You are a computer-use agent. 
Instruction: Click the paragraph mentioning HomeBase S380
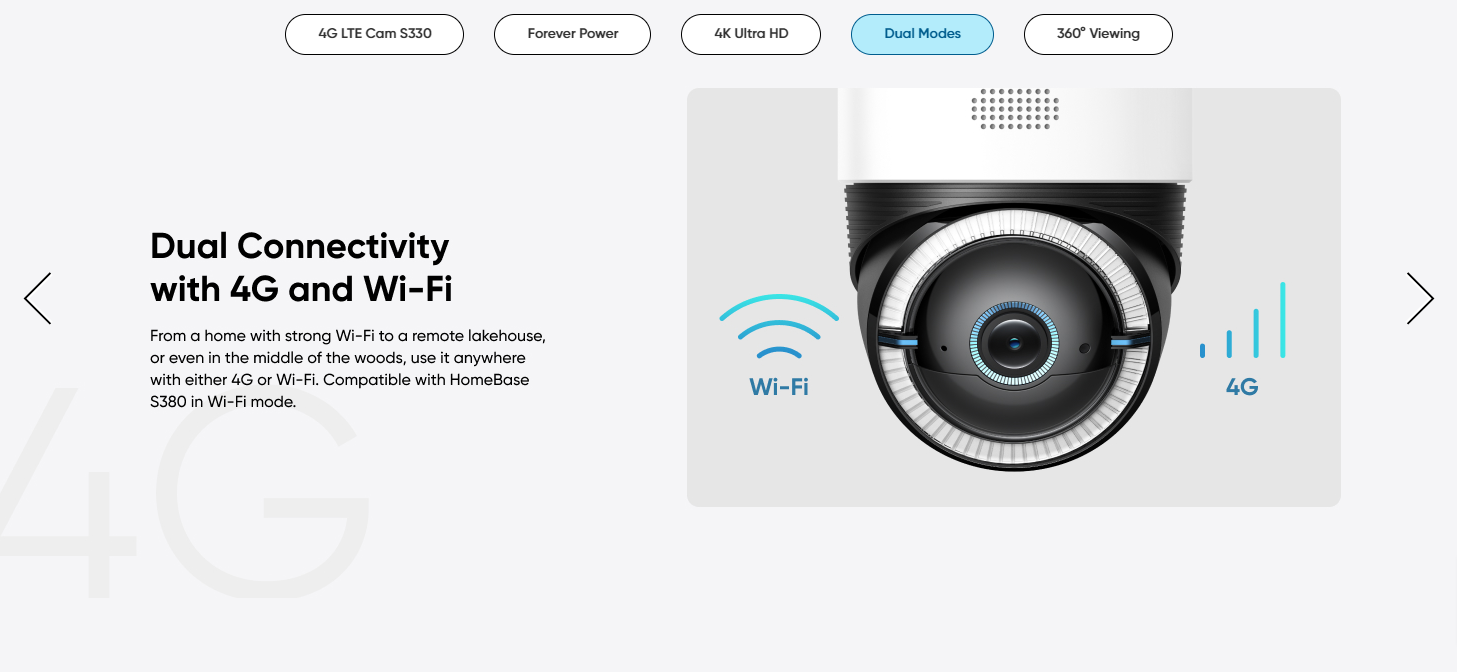(x=350, y=369)
